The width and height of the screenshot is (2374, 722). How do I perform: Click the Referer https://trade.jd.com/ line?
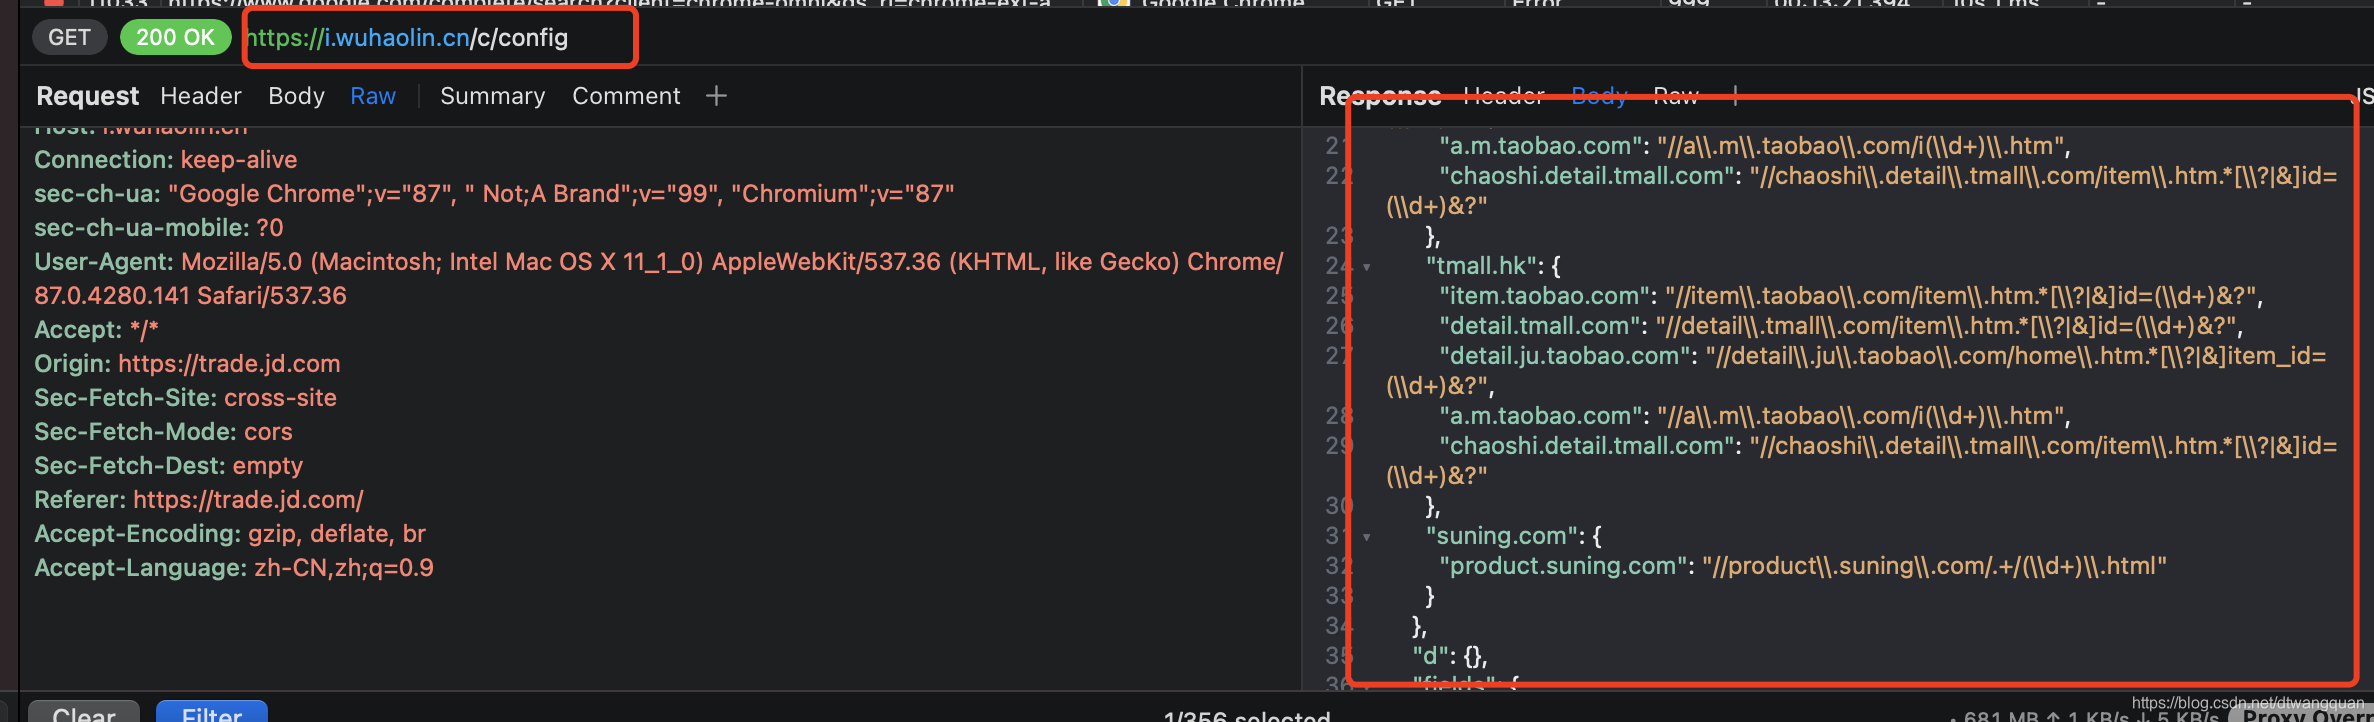tap(199, 500)
